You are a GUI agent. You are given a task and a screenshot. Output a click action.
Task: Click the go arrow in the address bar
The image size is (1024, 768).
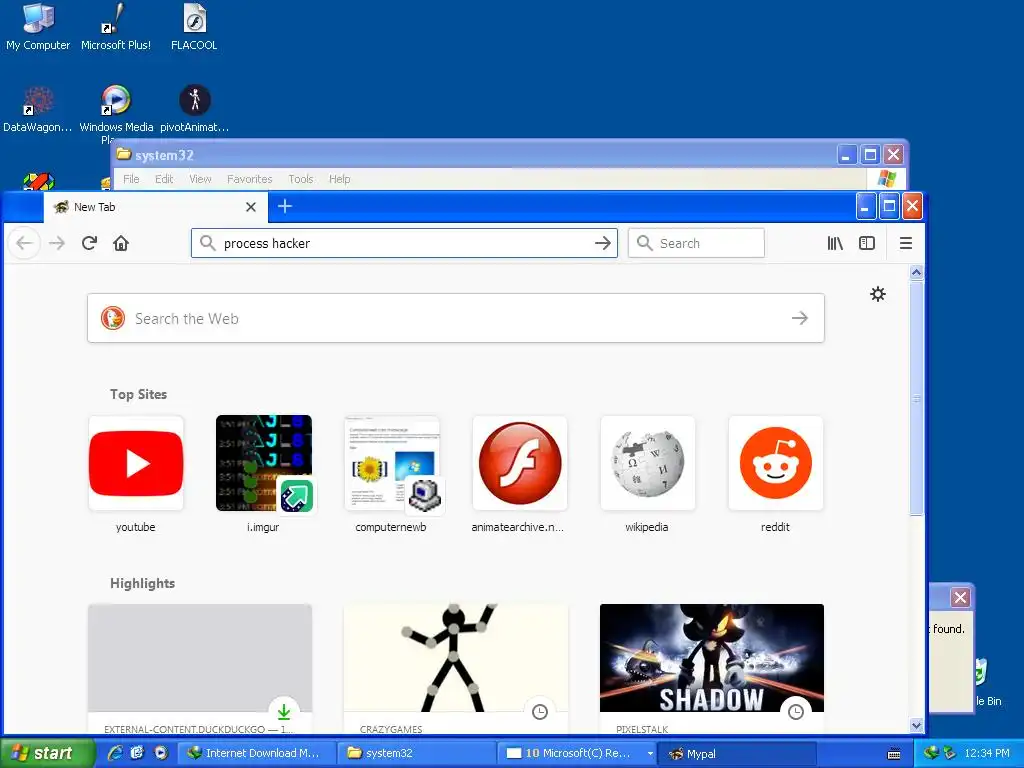[x=603, y=243]
